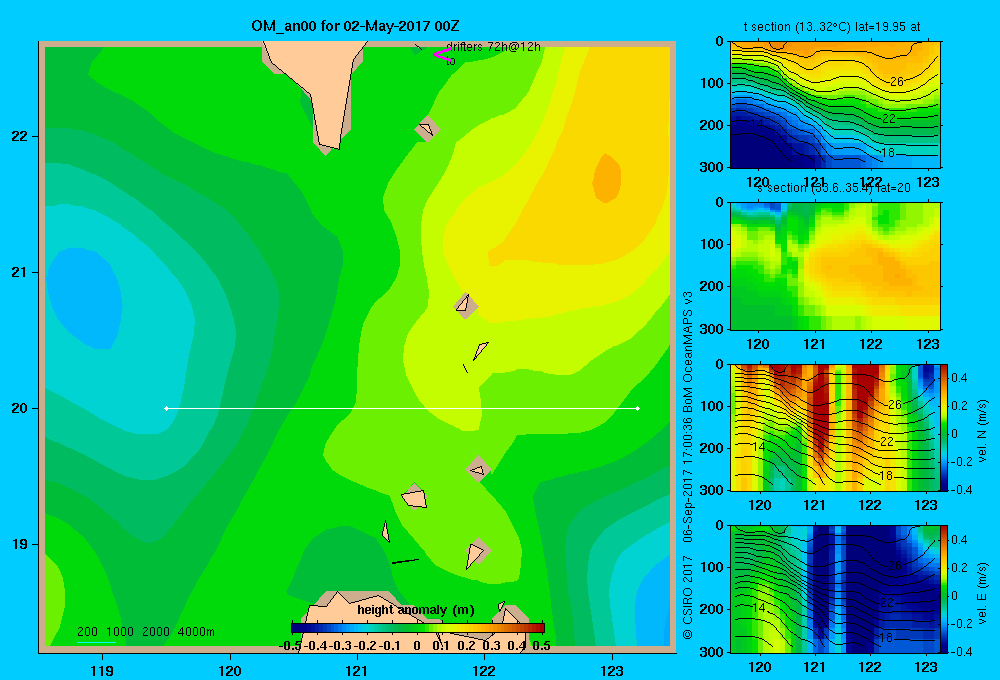Viewport: 1000px width, 680px height.
Task: Click longitude label 119 on the main map
Action: click(x=102, y=670)
